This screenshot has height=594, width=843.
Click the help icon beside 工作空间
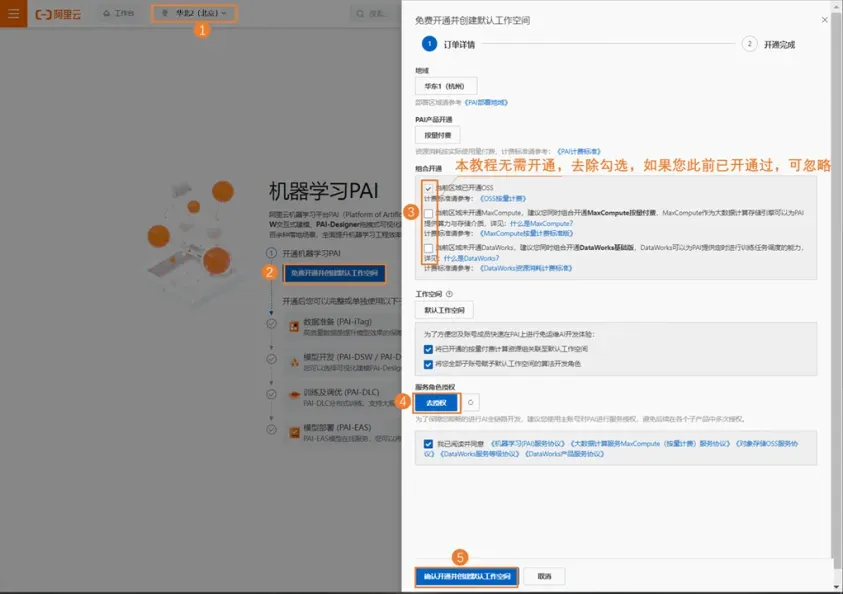pyautogui.click(x=449, y=294)
